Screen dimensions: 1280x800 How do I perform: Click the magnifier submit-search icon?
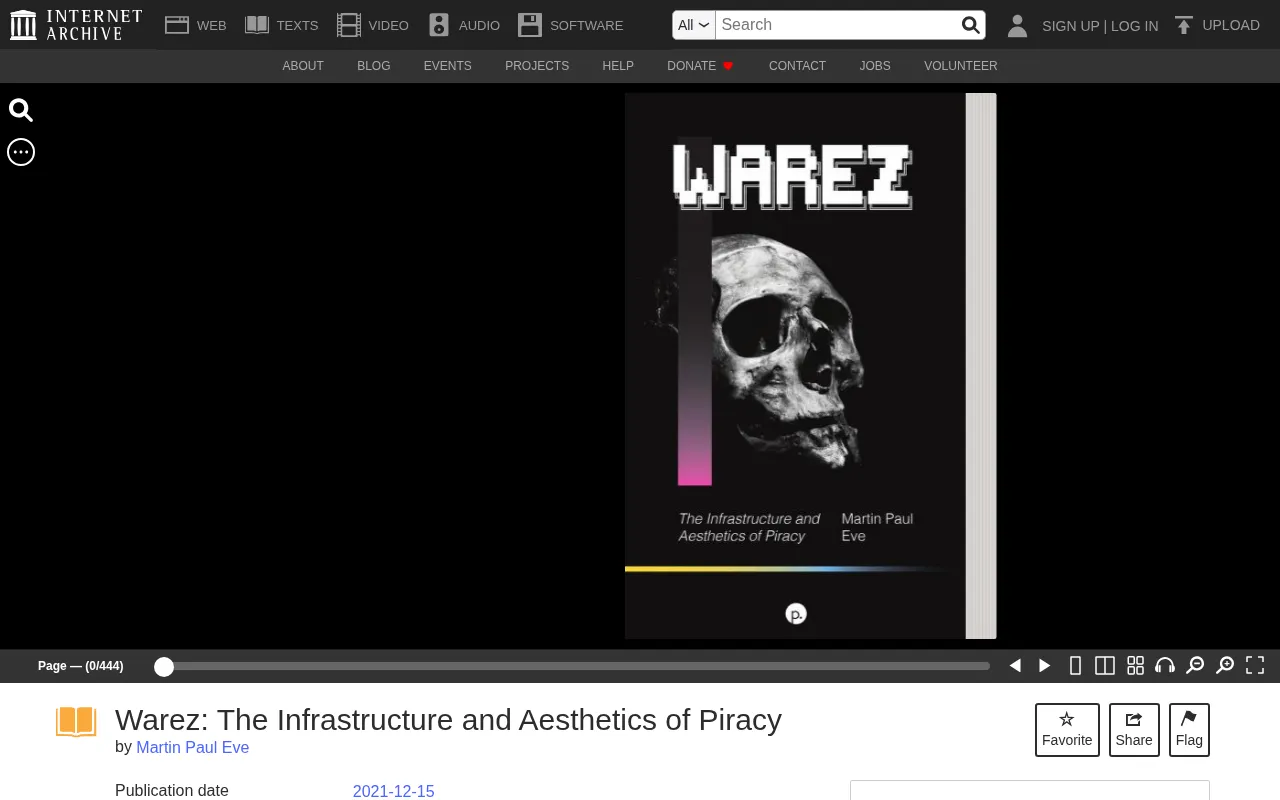(970, 25)
